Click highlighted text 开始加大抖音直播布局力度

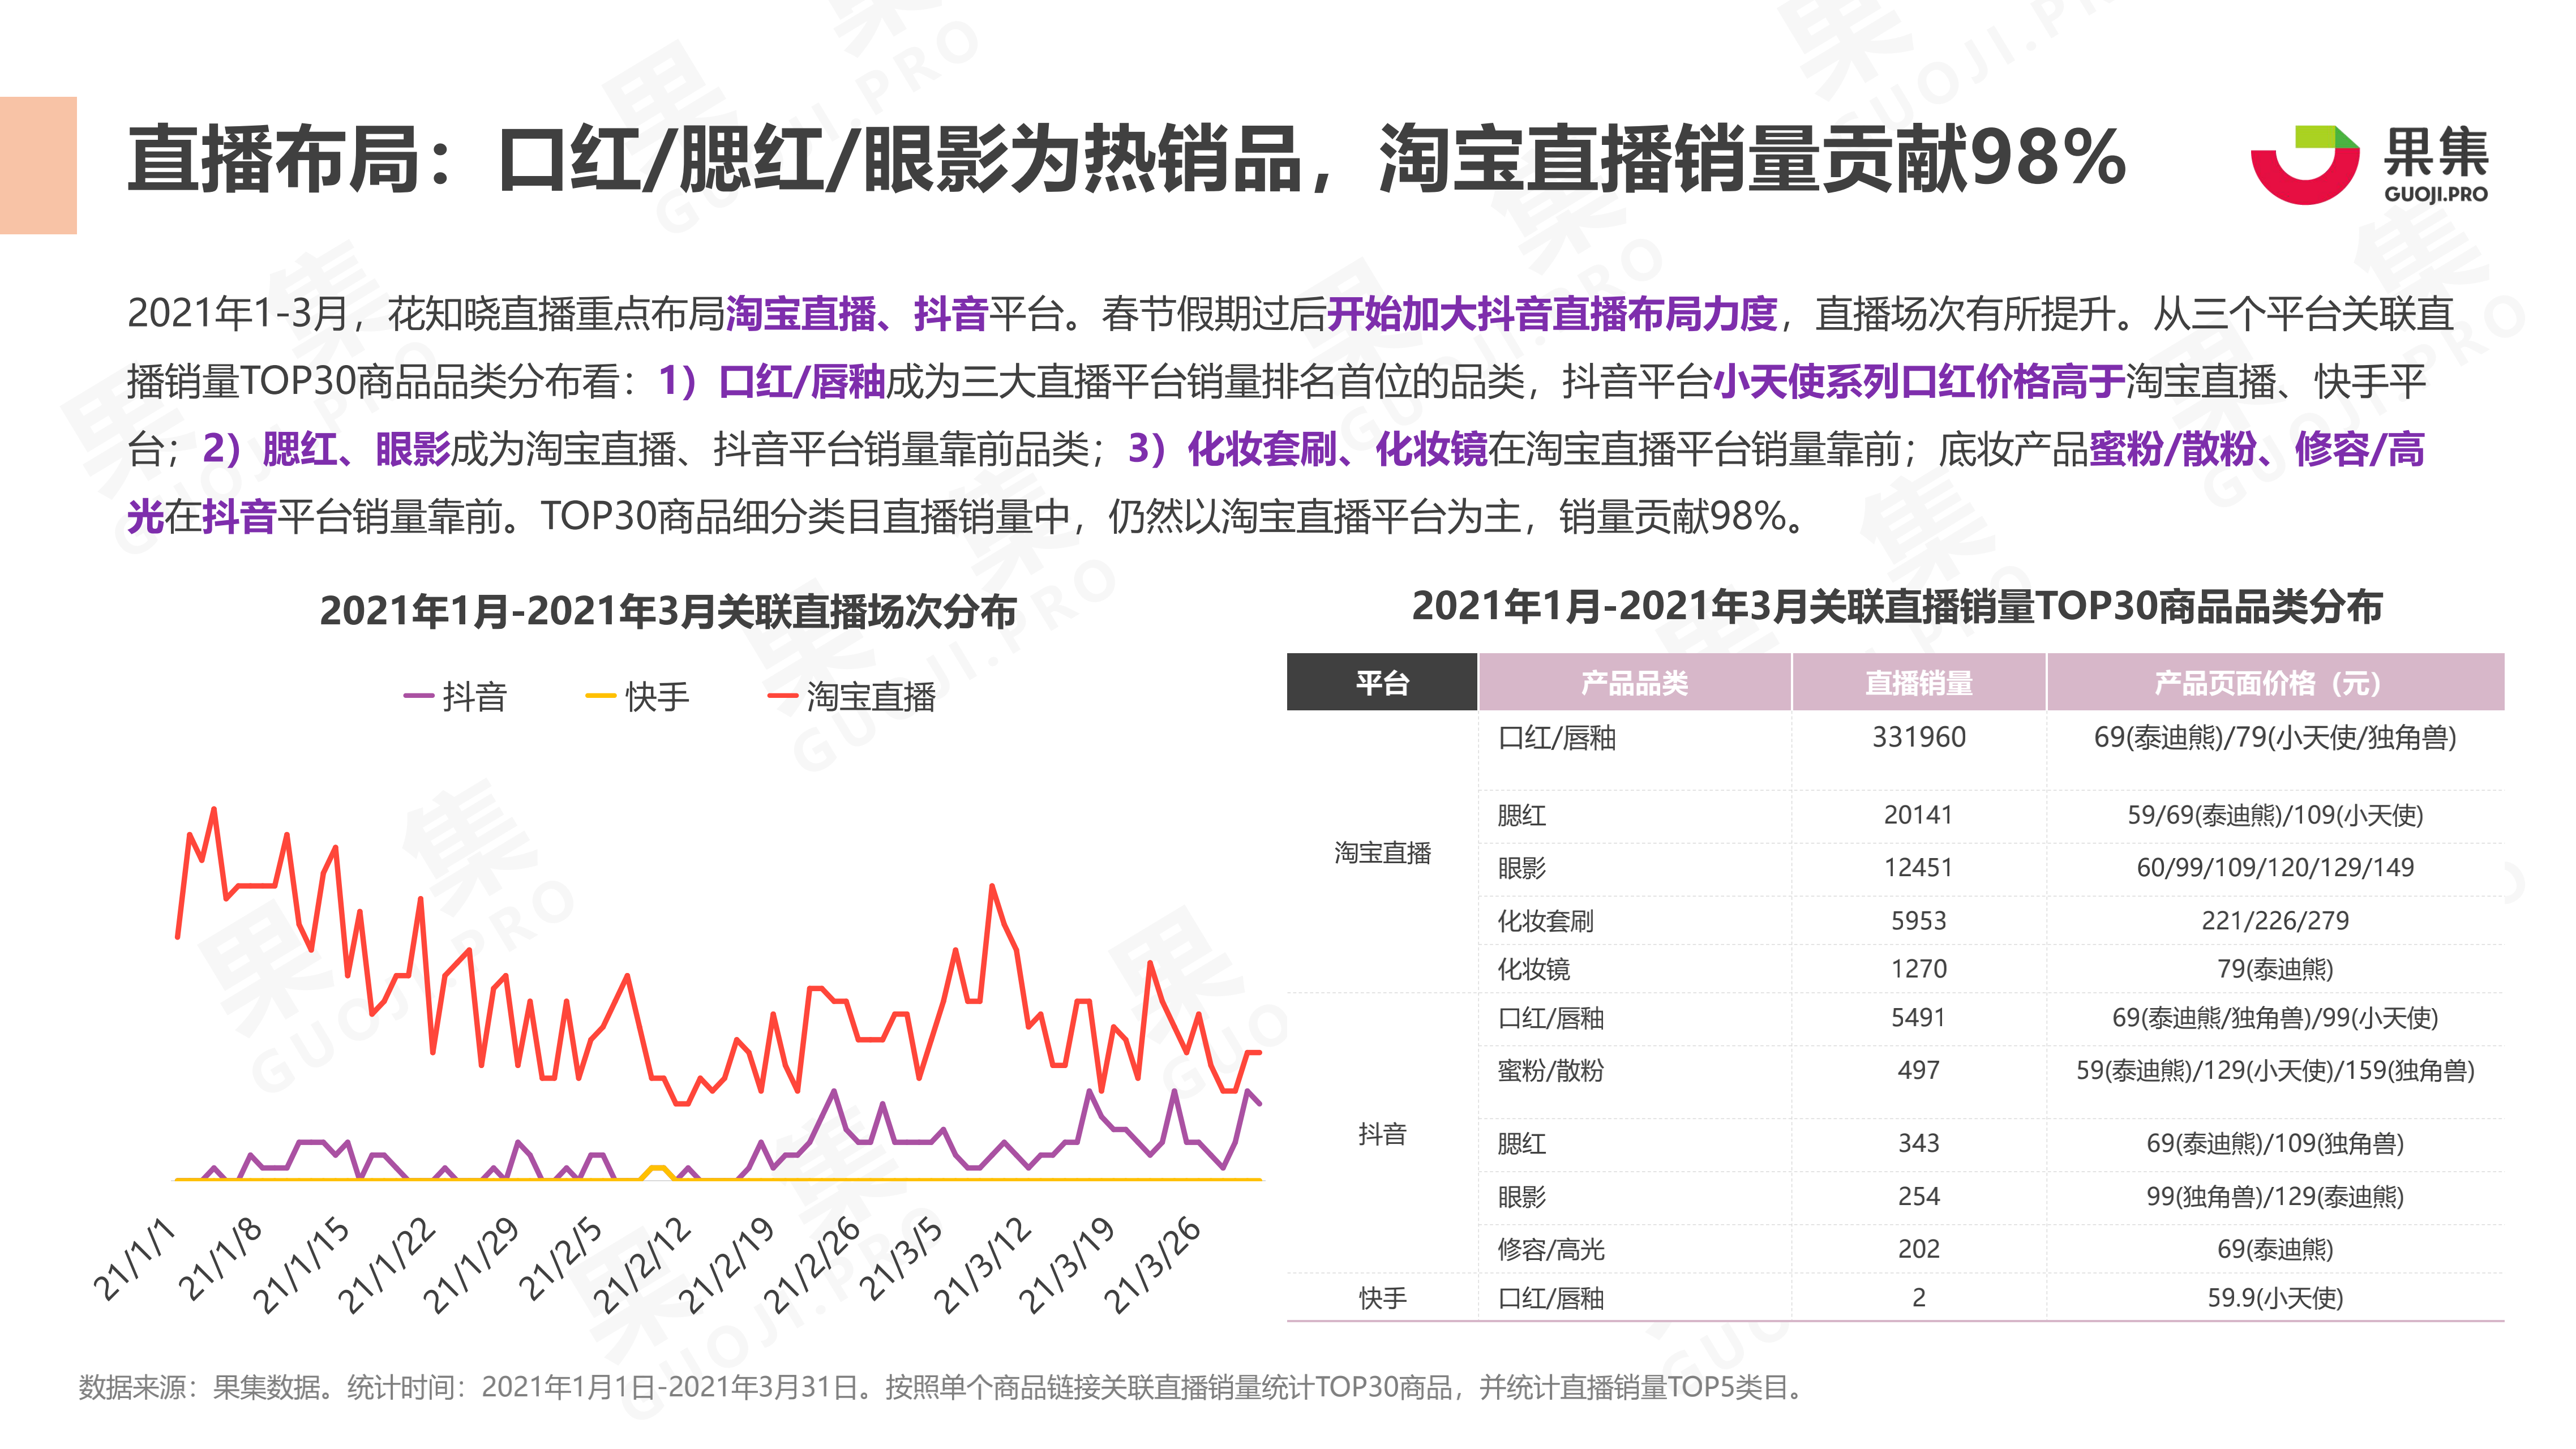[x=1552, y=314]
